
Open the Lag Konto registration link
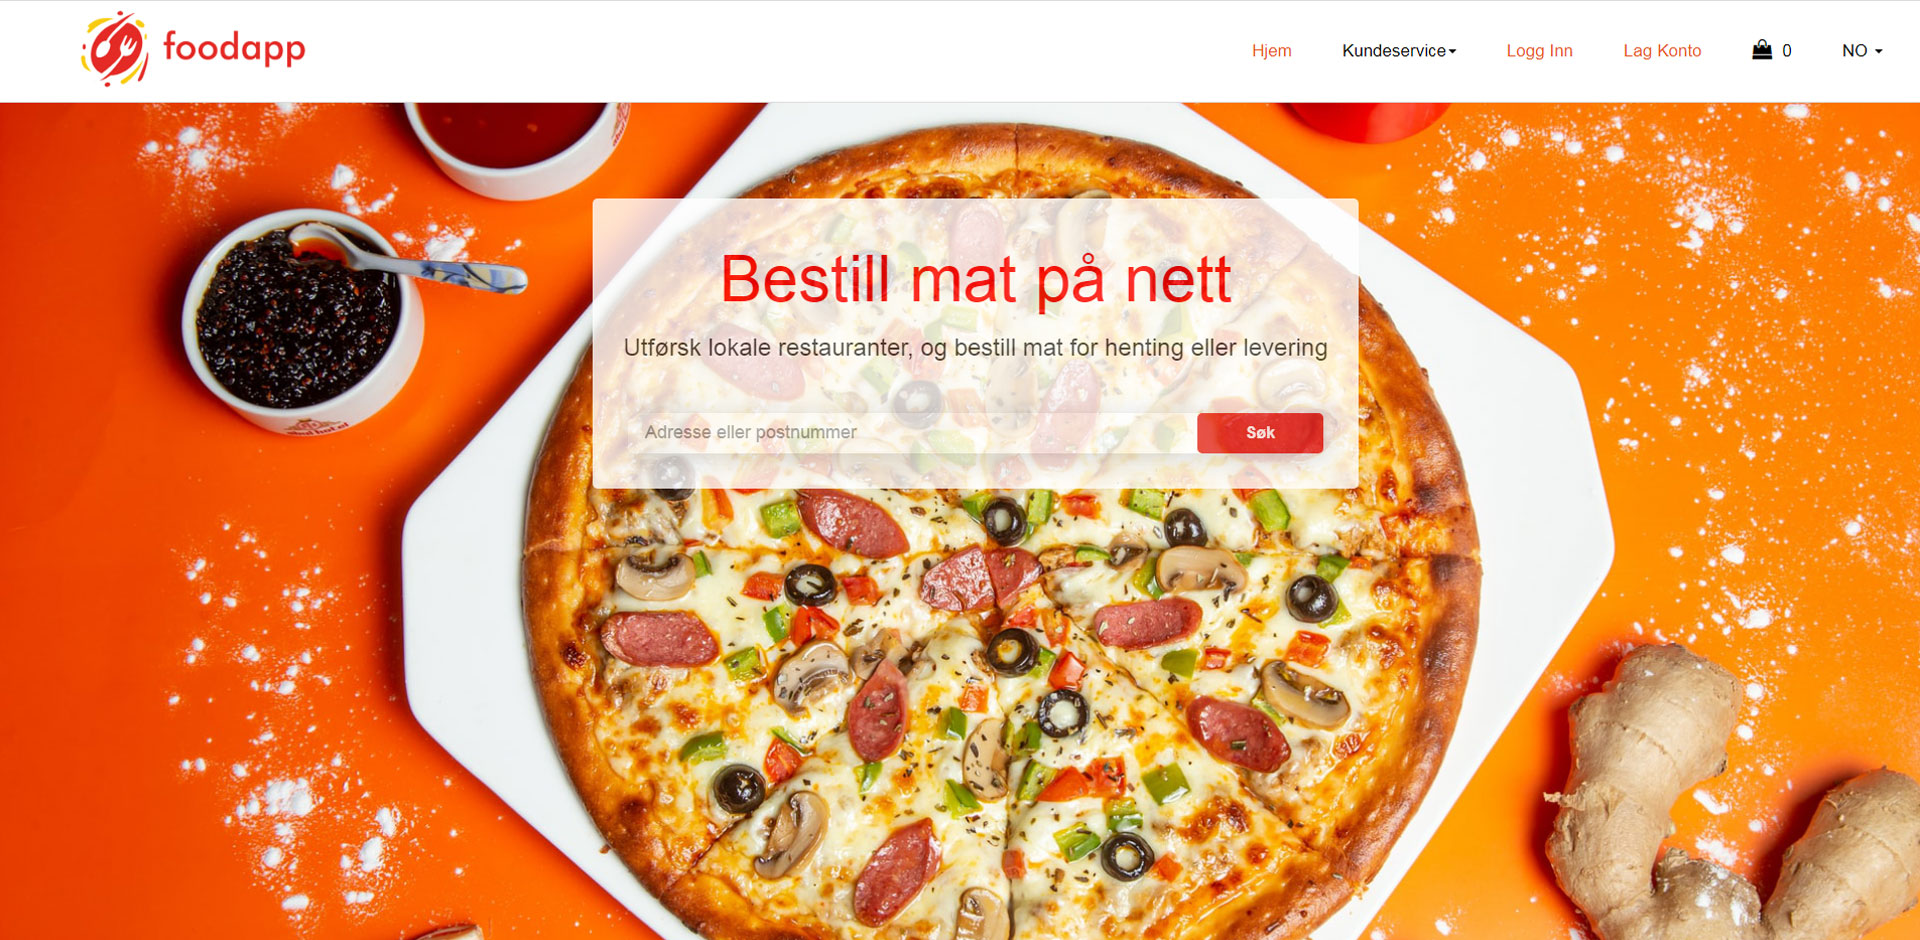pyautogui.click(x=1662, y=51)
